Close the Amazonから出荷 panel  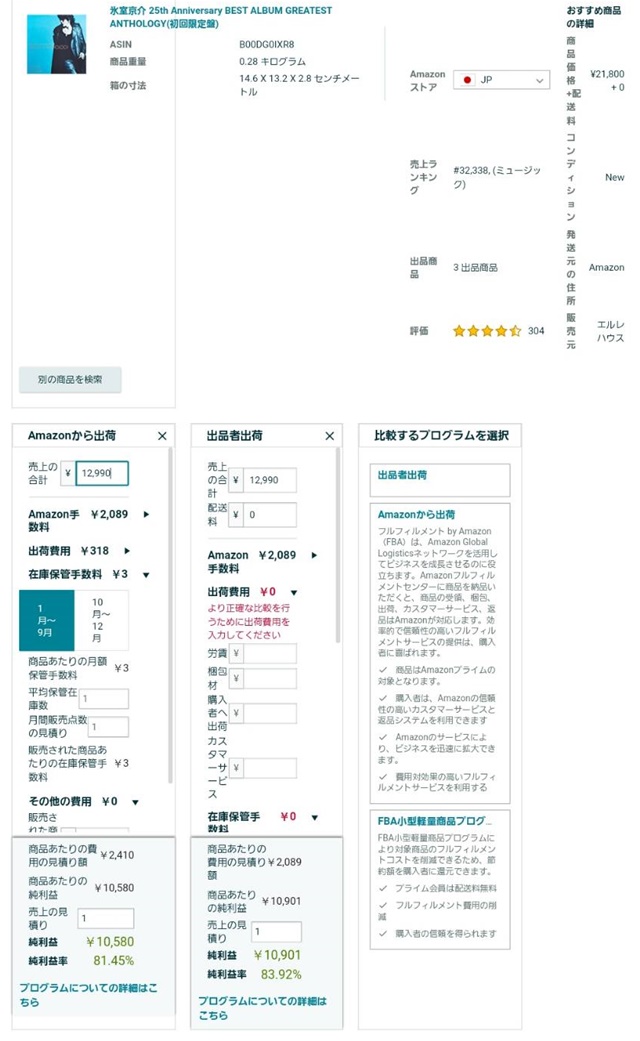[x=162, y=436]
